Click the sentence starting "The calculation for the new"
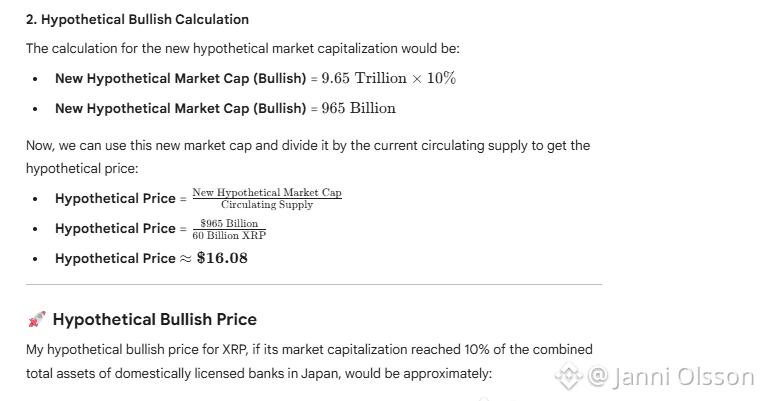This screenshot has height=401, width=762. coord(242,48)
